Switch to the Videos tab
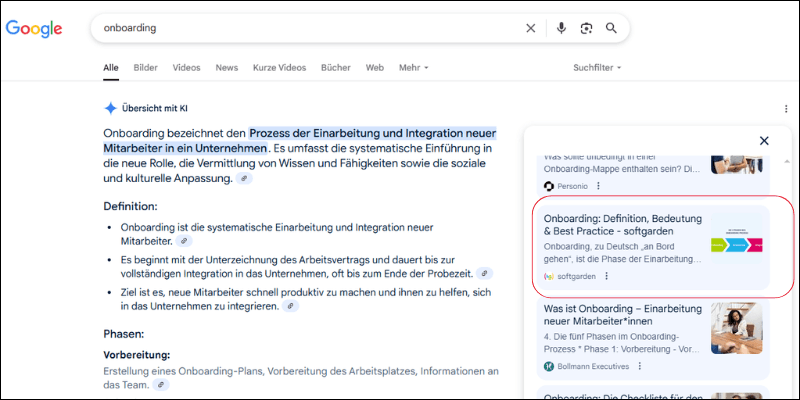The image size is (800, 400). [186, 67]
